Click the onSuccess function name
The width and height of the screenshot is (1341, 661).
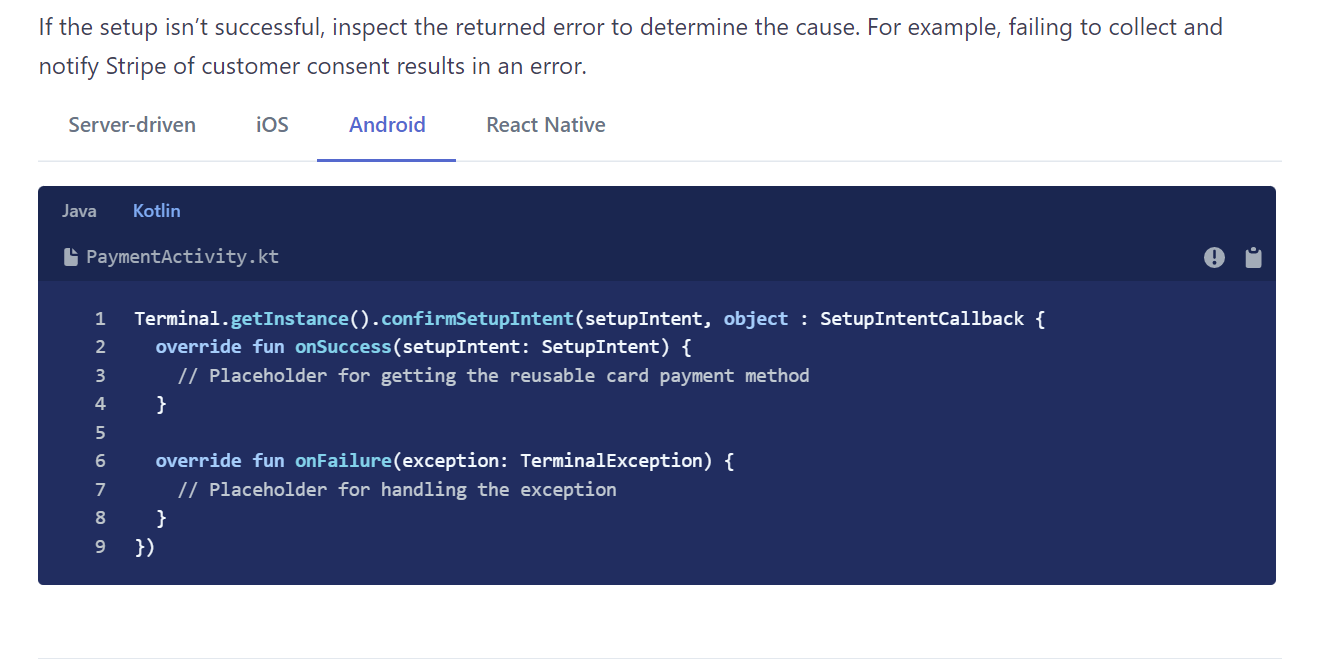(343, 346)
